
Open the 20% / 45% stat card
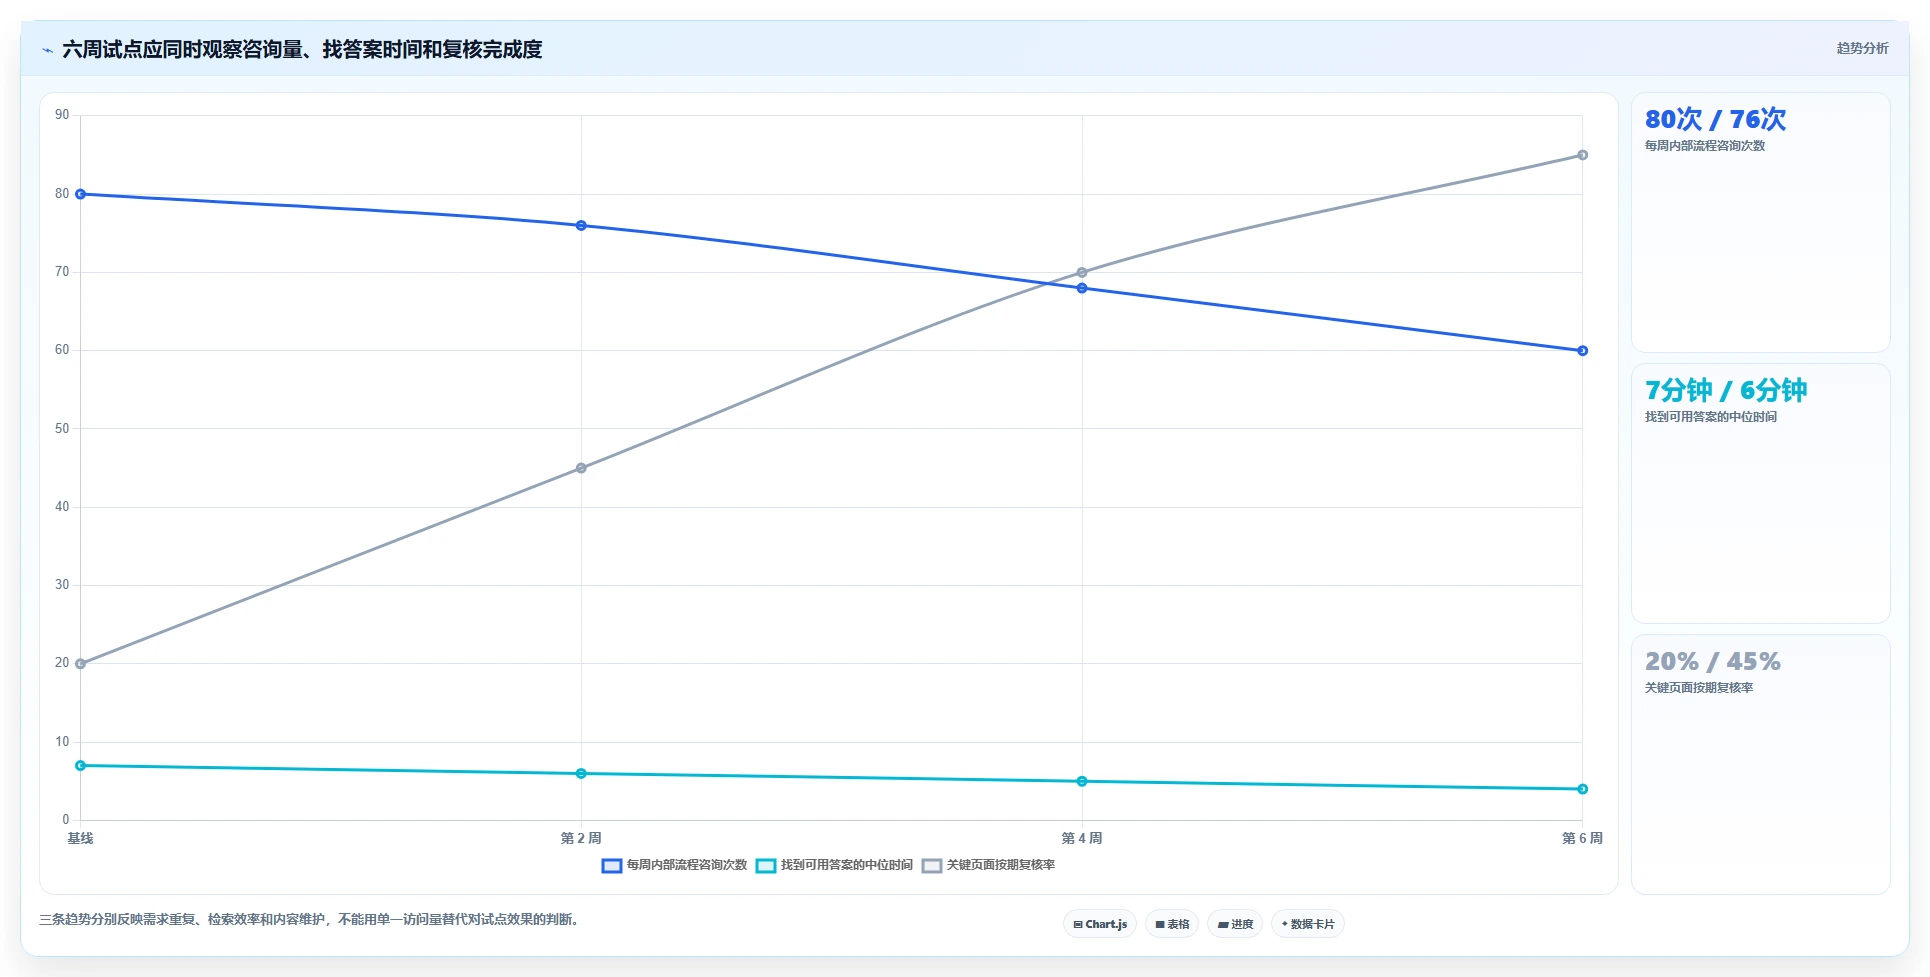click(1761, 764)
